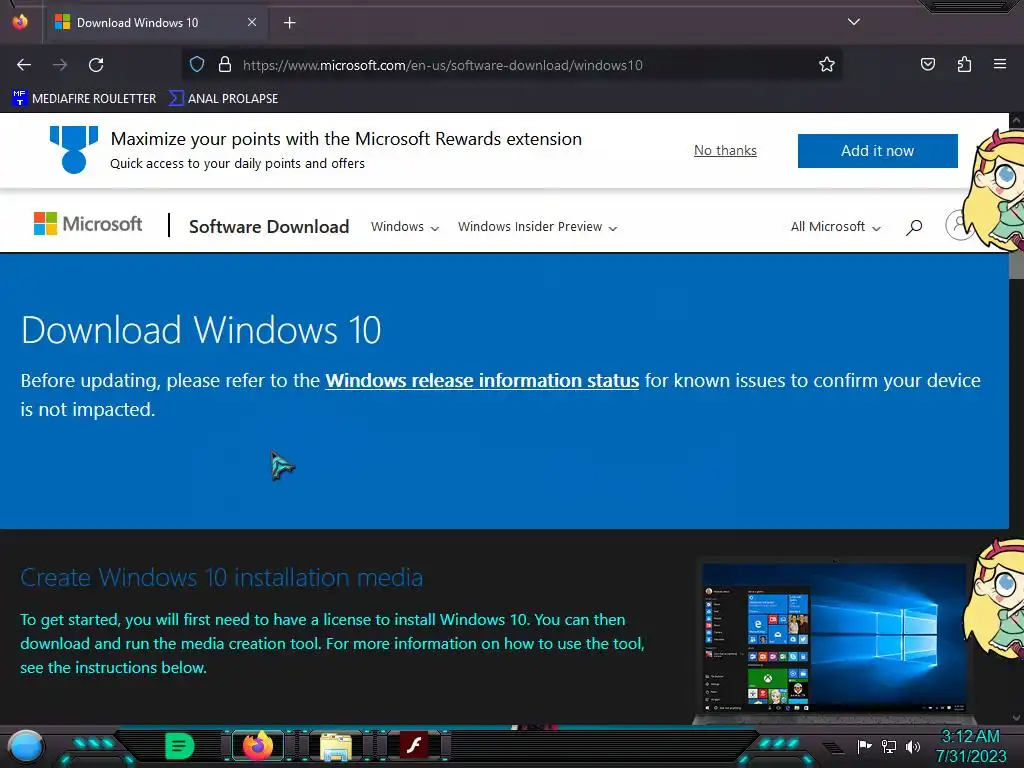Open the green notes app on taskbar

click(180, 746)
